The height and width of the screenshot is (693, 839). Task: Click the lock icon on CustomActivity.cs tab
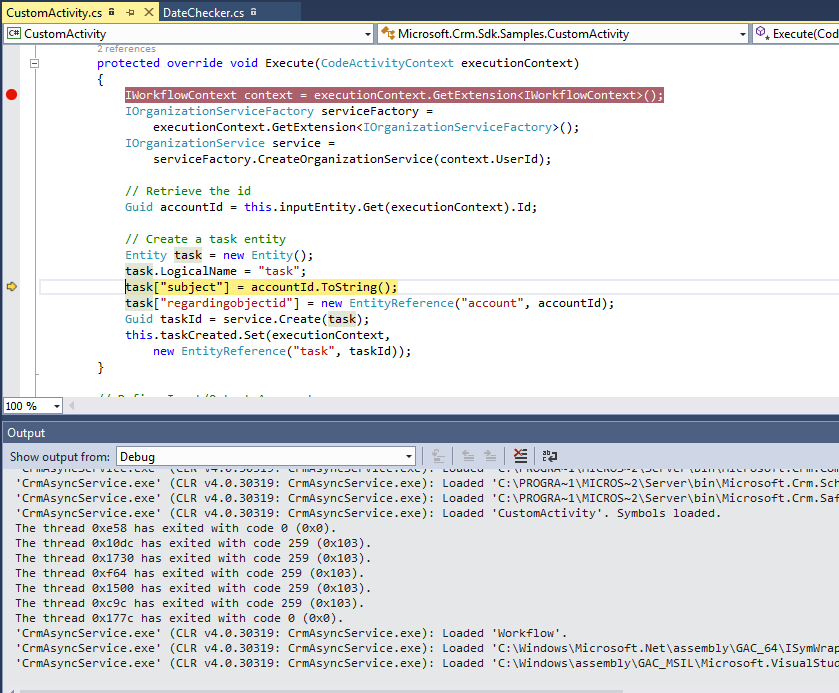(111, 12)
